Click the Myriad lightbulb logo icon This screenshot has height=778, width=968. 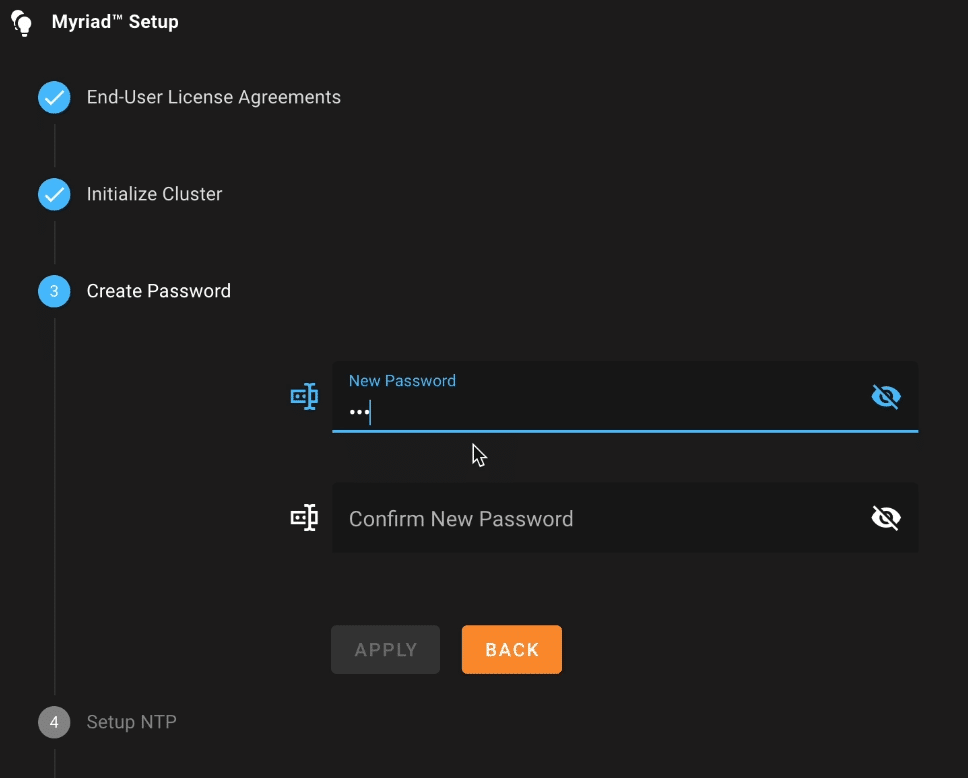click(22, 23)
